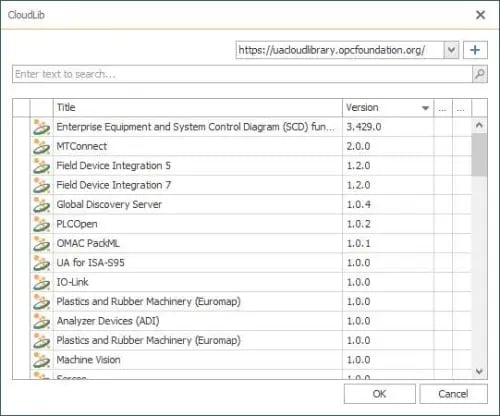500x416 pixels.
Task: Select UA for ISA-S95
Action: 90,262
